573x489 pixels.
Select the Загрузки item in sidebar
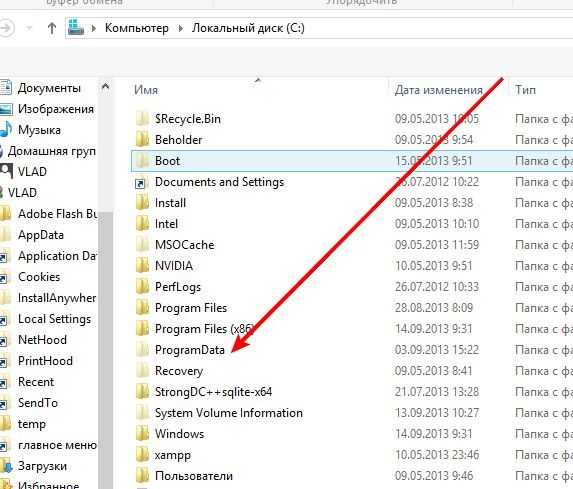42,466
